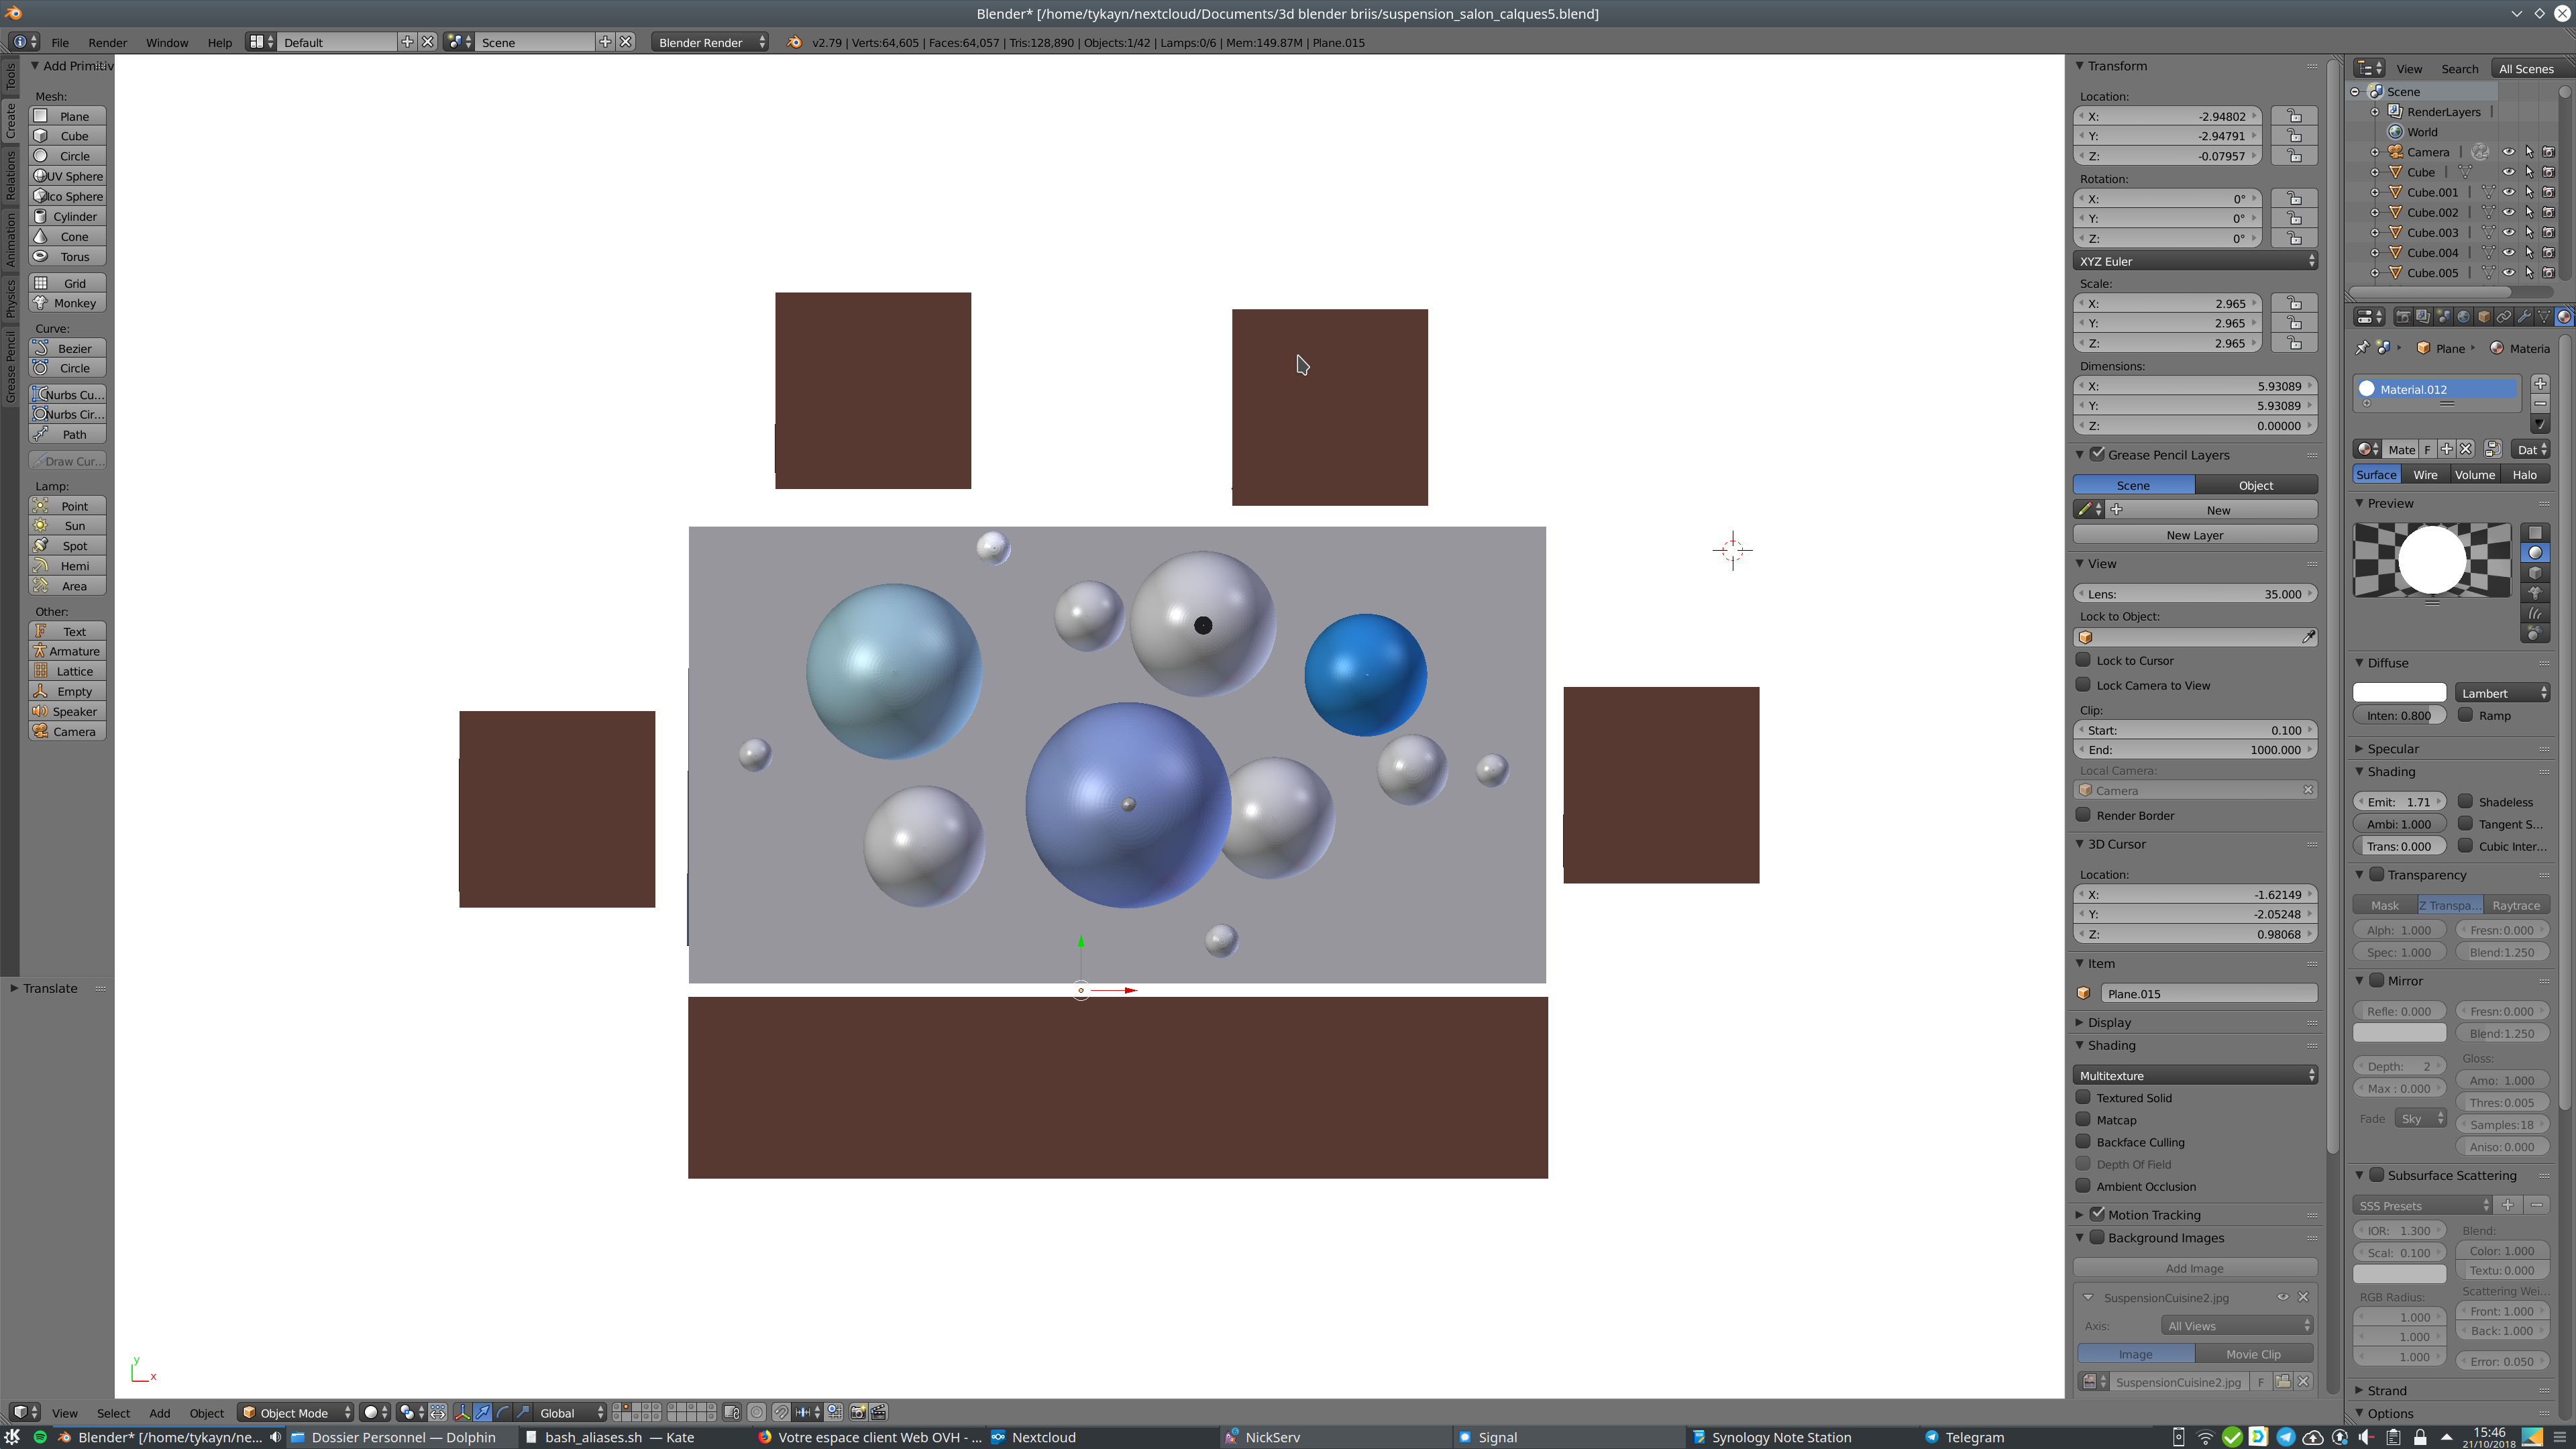Screen dimensions: 2576x1449
Task: Expand the Cube.002 tree node
Action: [2375, 212]
